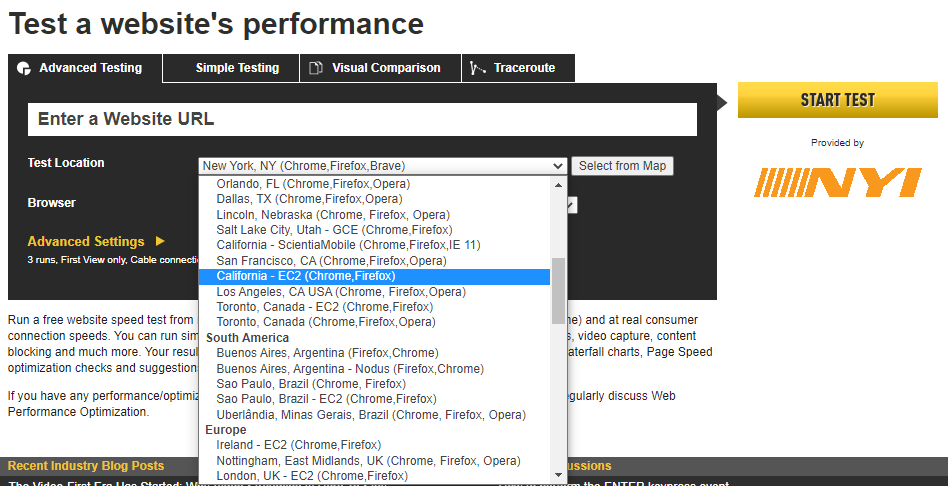Select San Francisco, CA location option
Viewport: 948px width, 486px height.
click(374, 261)
